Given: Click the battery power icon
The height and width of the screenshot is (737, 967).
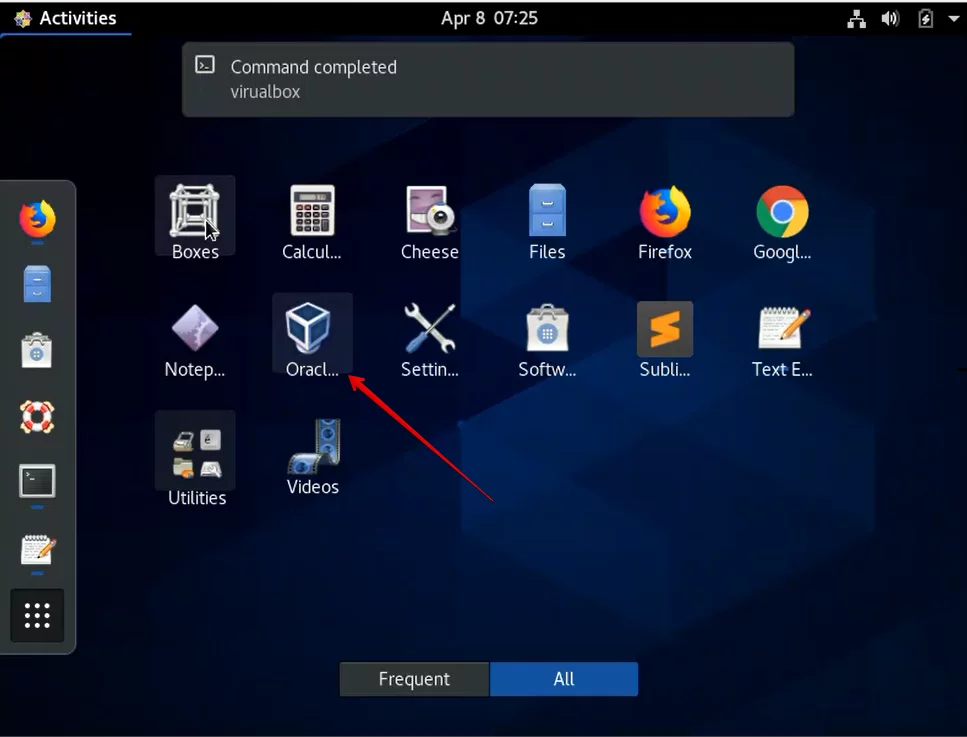Looking at the screenshot, I should 926,19.
